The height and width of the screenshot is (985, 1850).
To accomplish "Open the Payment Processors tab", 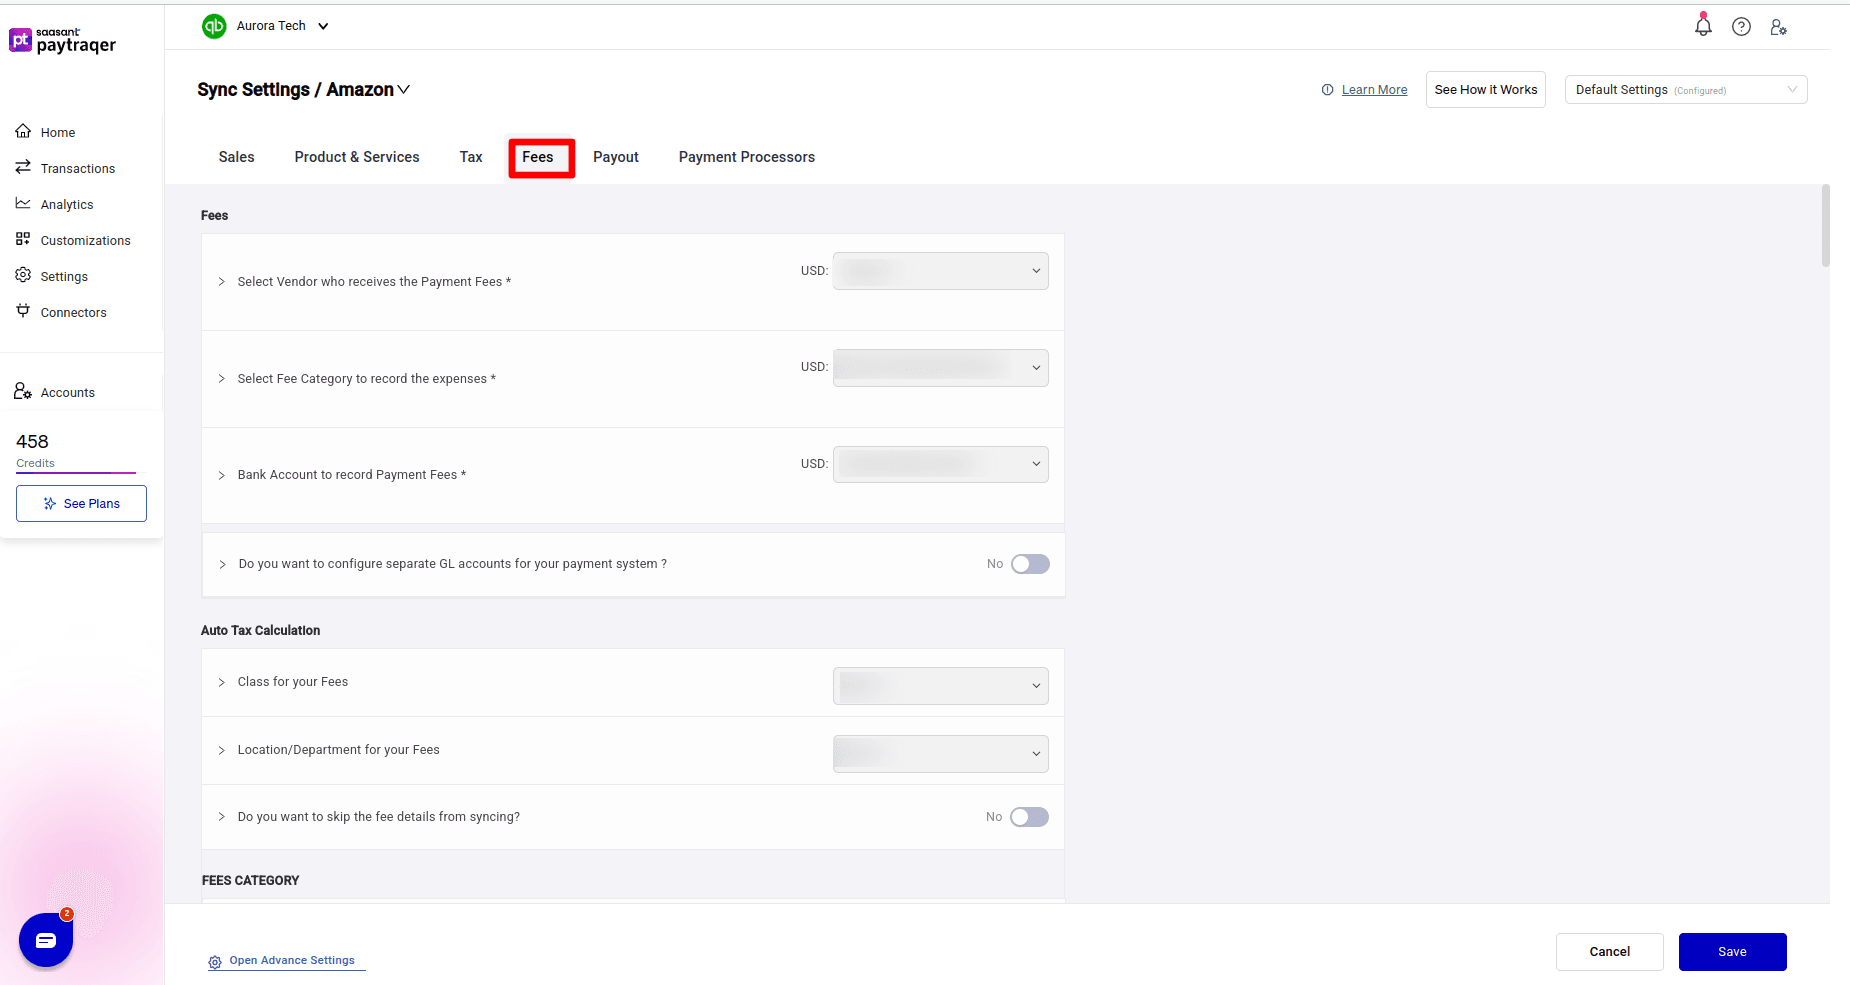I will point(746,157).
